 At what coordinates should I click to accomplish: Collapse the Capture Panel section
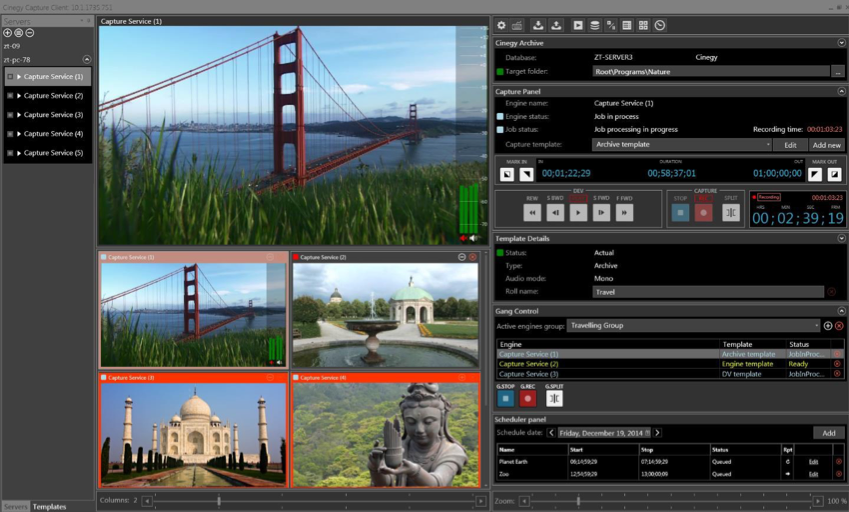(x=841, y=91)
